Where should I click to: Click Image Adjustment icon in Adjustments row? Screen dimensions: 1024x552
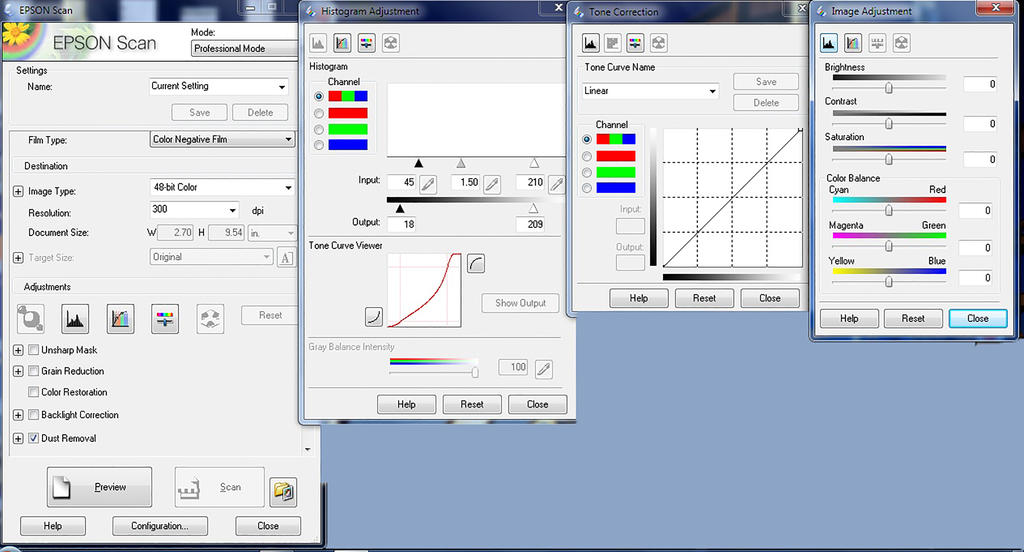165,319
